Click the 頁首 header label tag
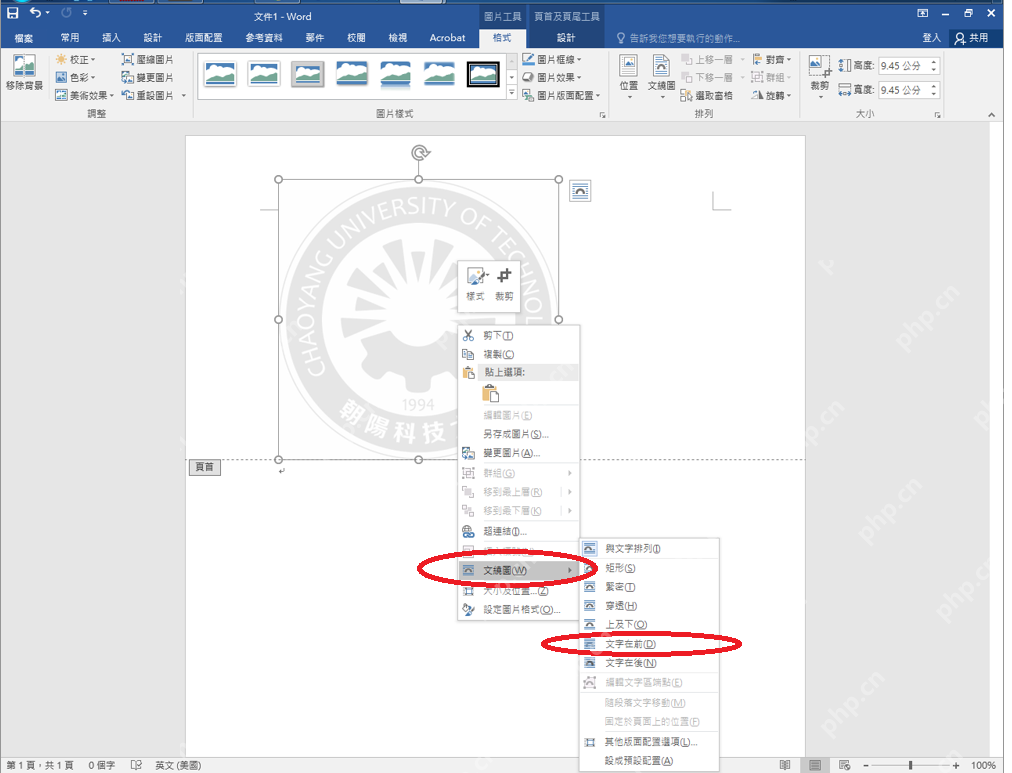This screenshot has height=773, width=1012. click(x=205, y=467)
